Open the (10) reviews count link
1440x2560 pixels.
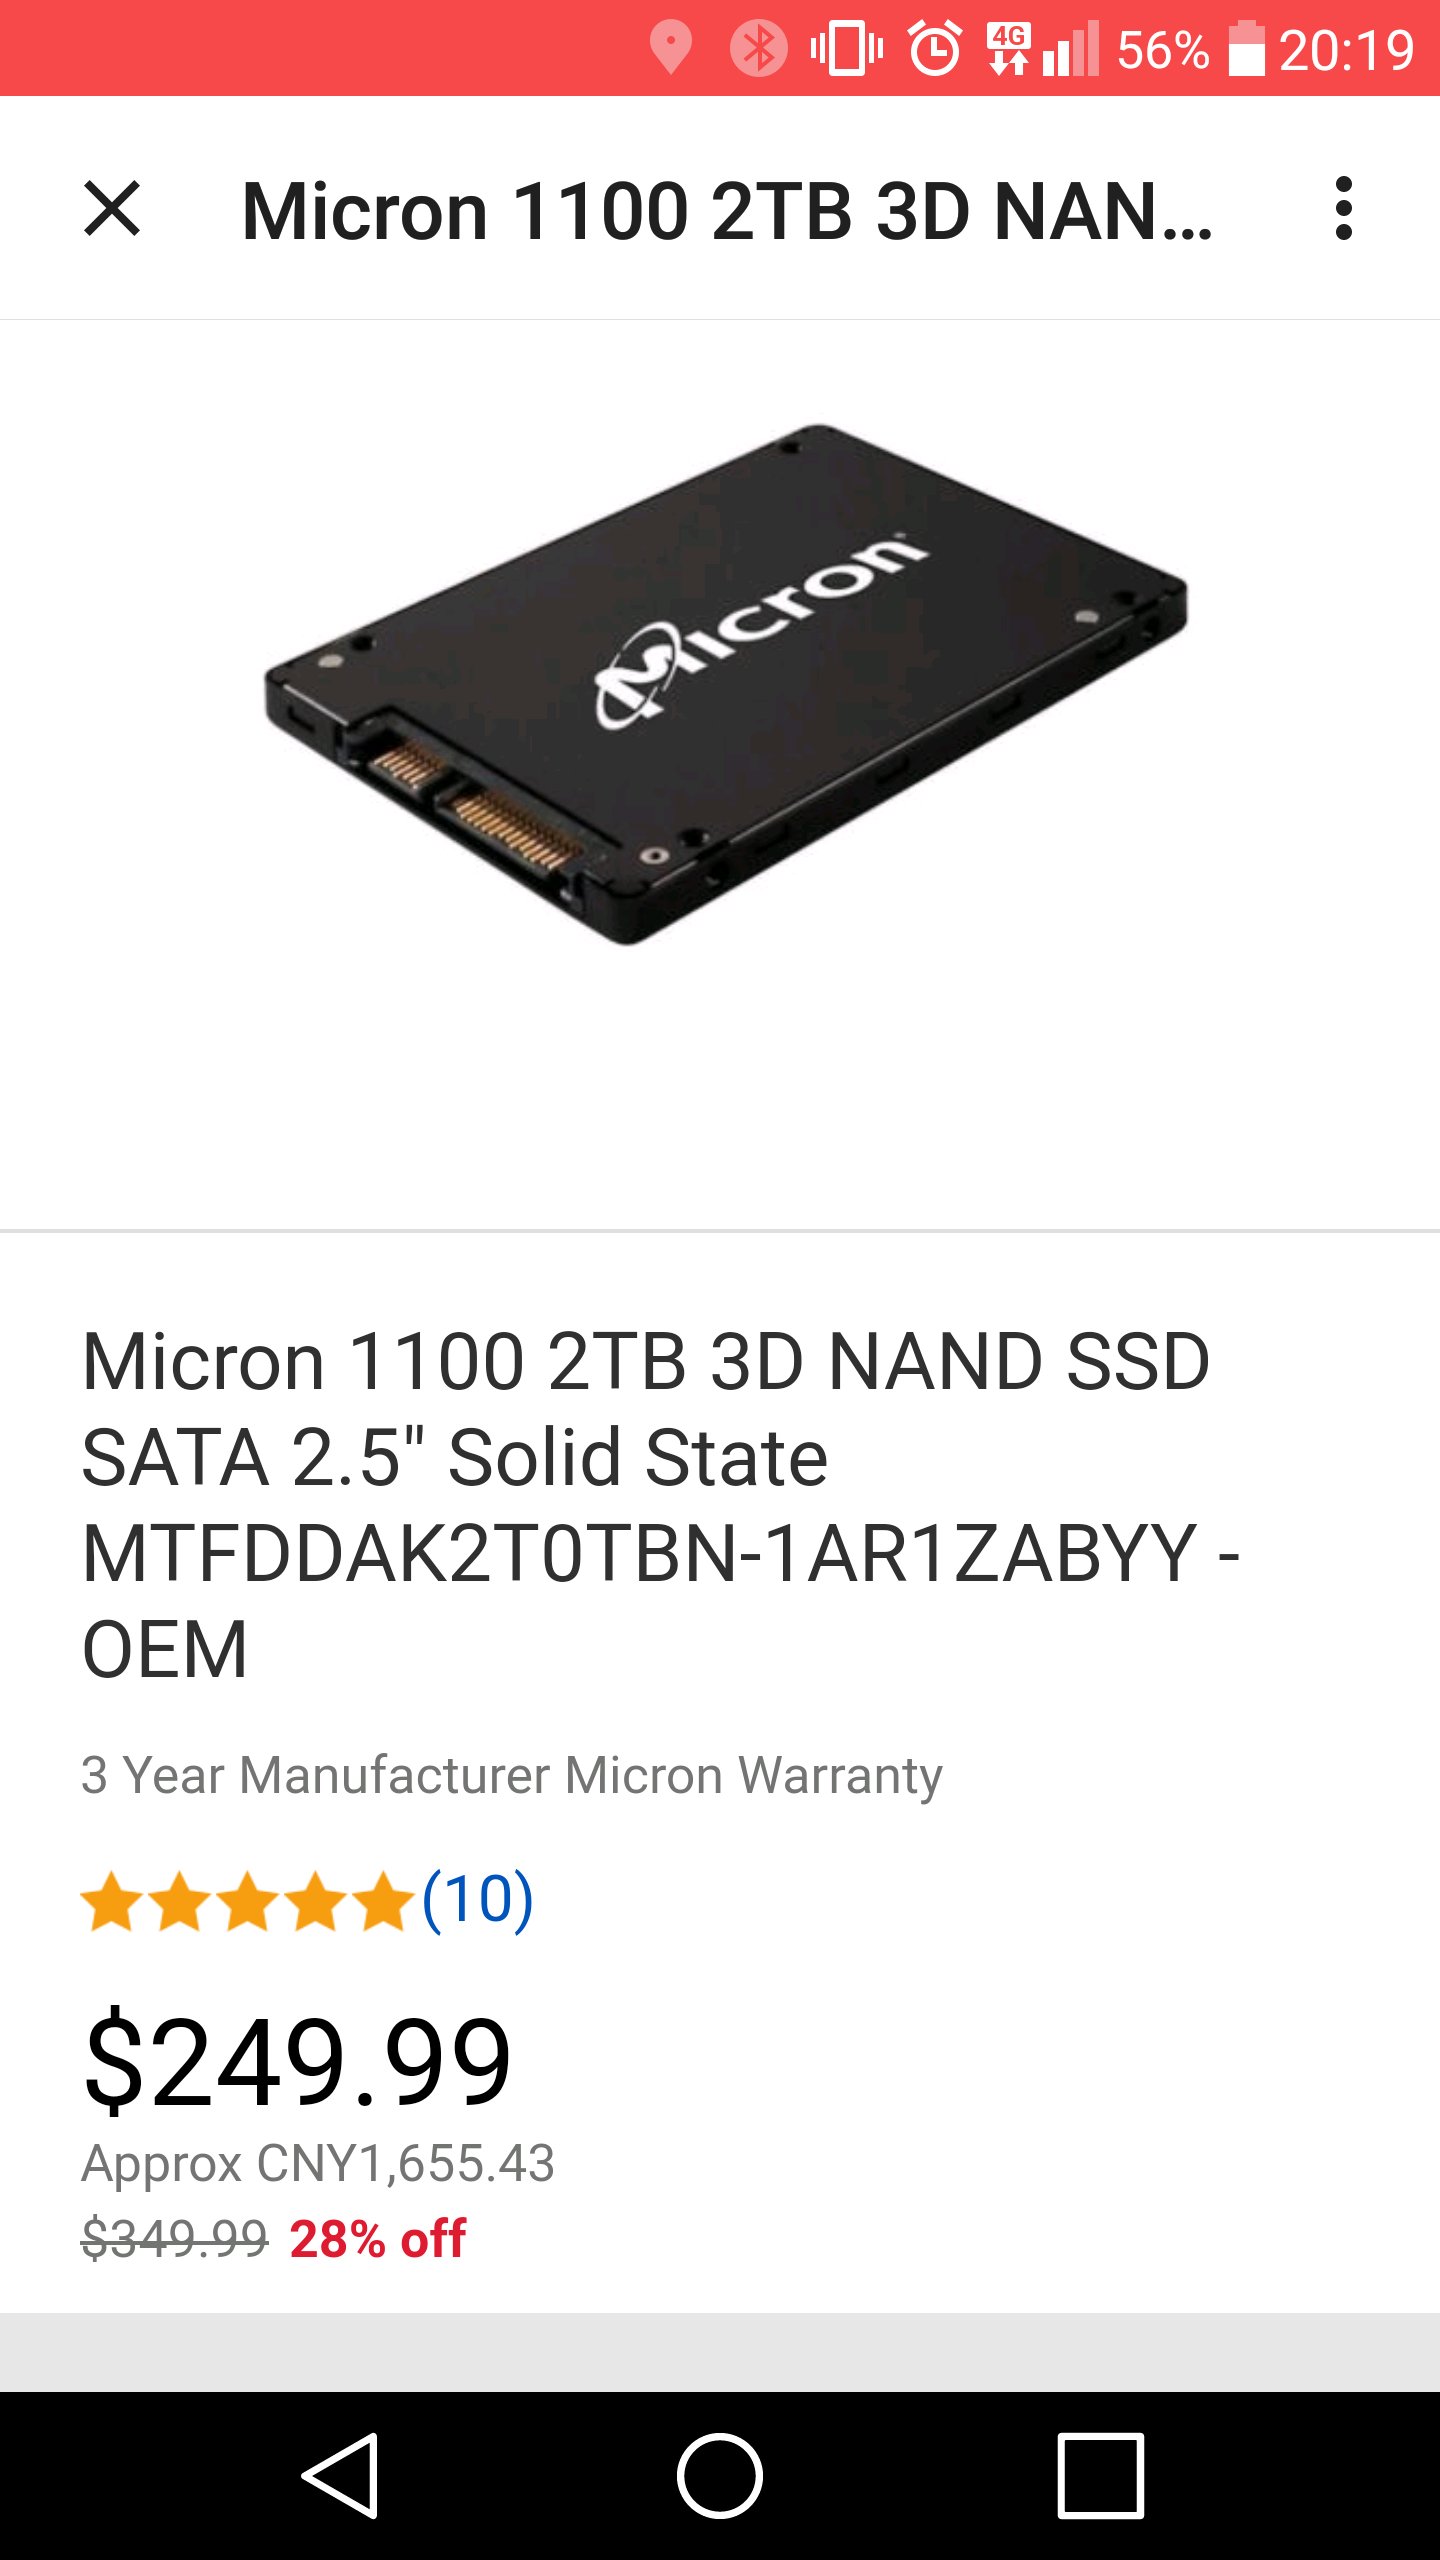[478, 1899]
